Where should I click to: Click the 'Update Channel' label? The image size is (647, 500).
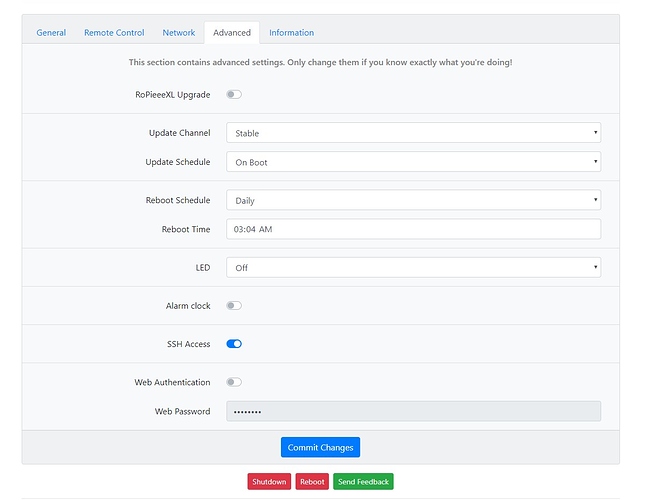coord(179,133)
